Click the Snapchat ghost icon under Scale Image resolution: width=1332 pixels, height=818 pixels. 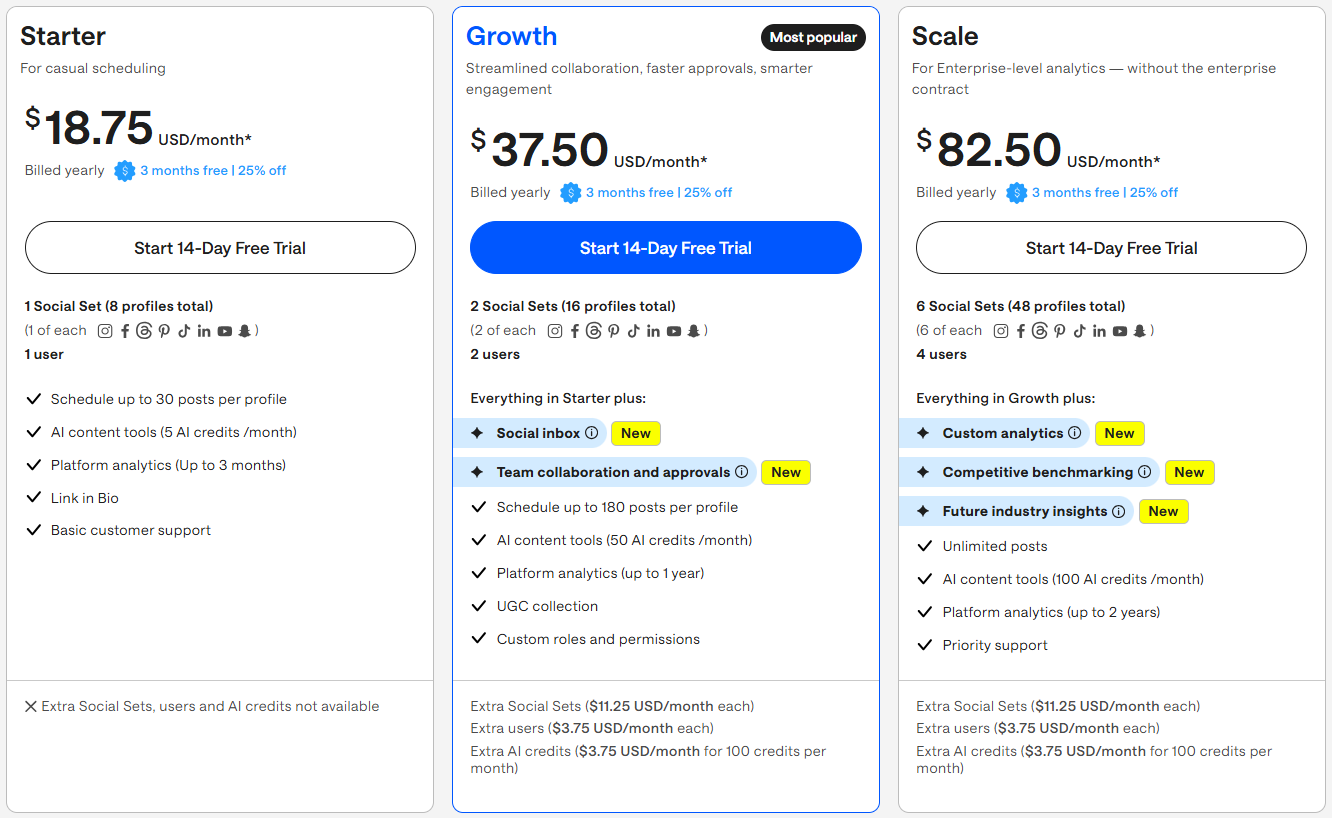click(x=1139, y=330)
